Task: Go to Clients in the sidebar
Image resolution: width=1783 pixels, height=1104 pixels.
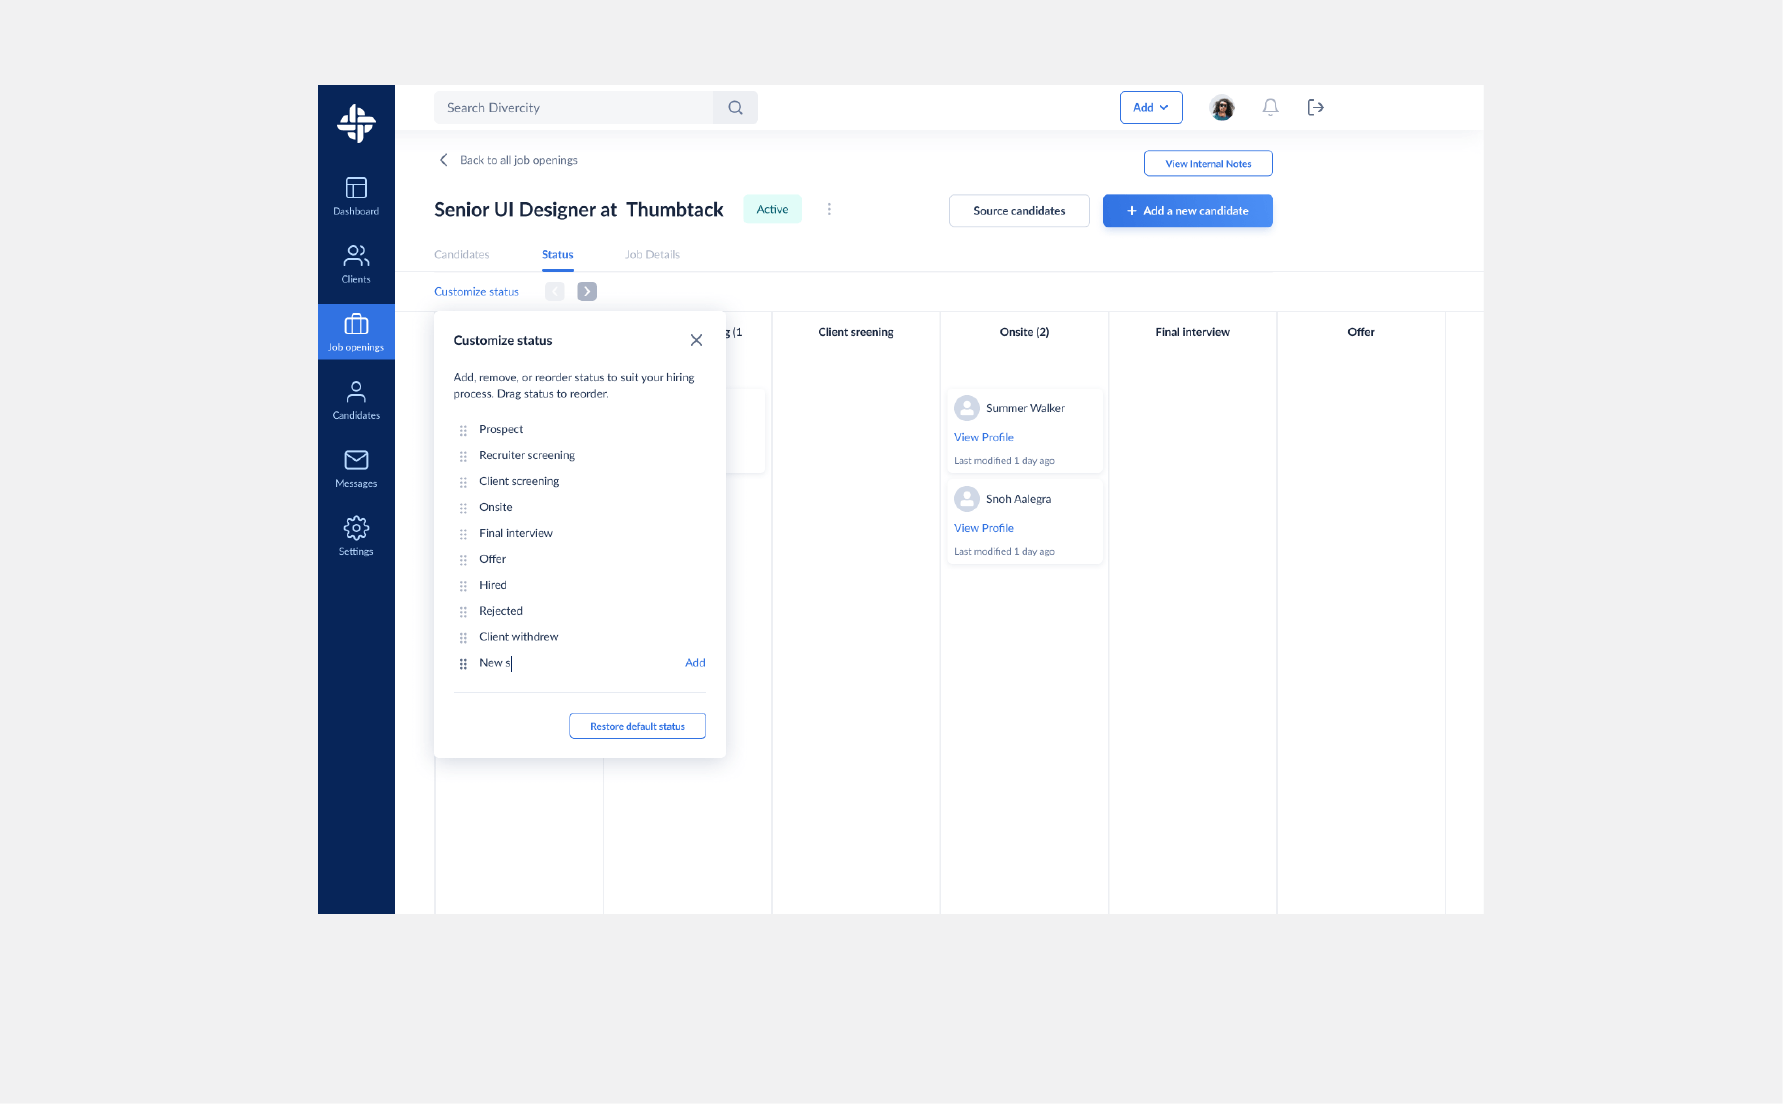Action: (356, 264)
